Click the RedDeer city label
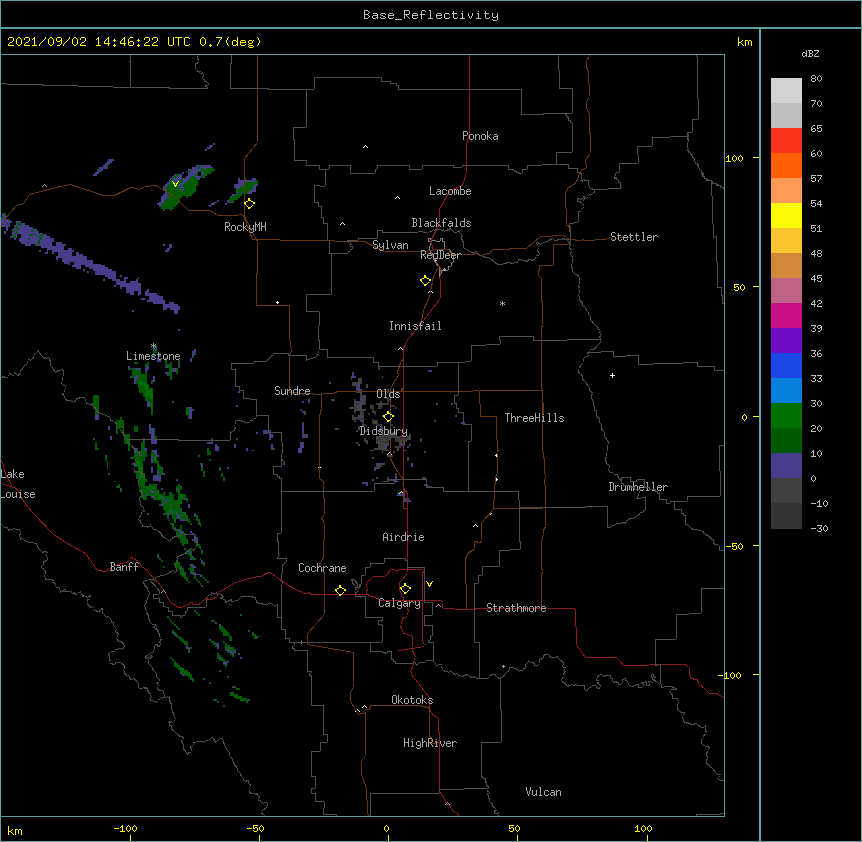 [x=440, y=255]
